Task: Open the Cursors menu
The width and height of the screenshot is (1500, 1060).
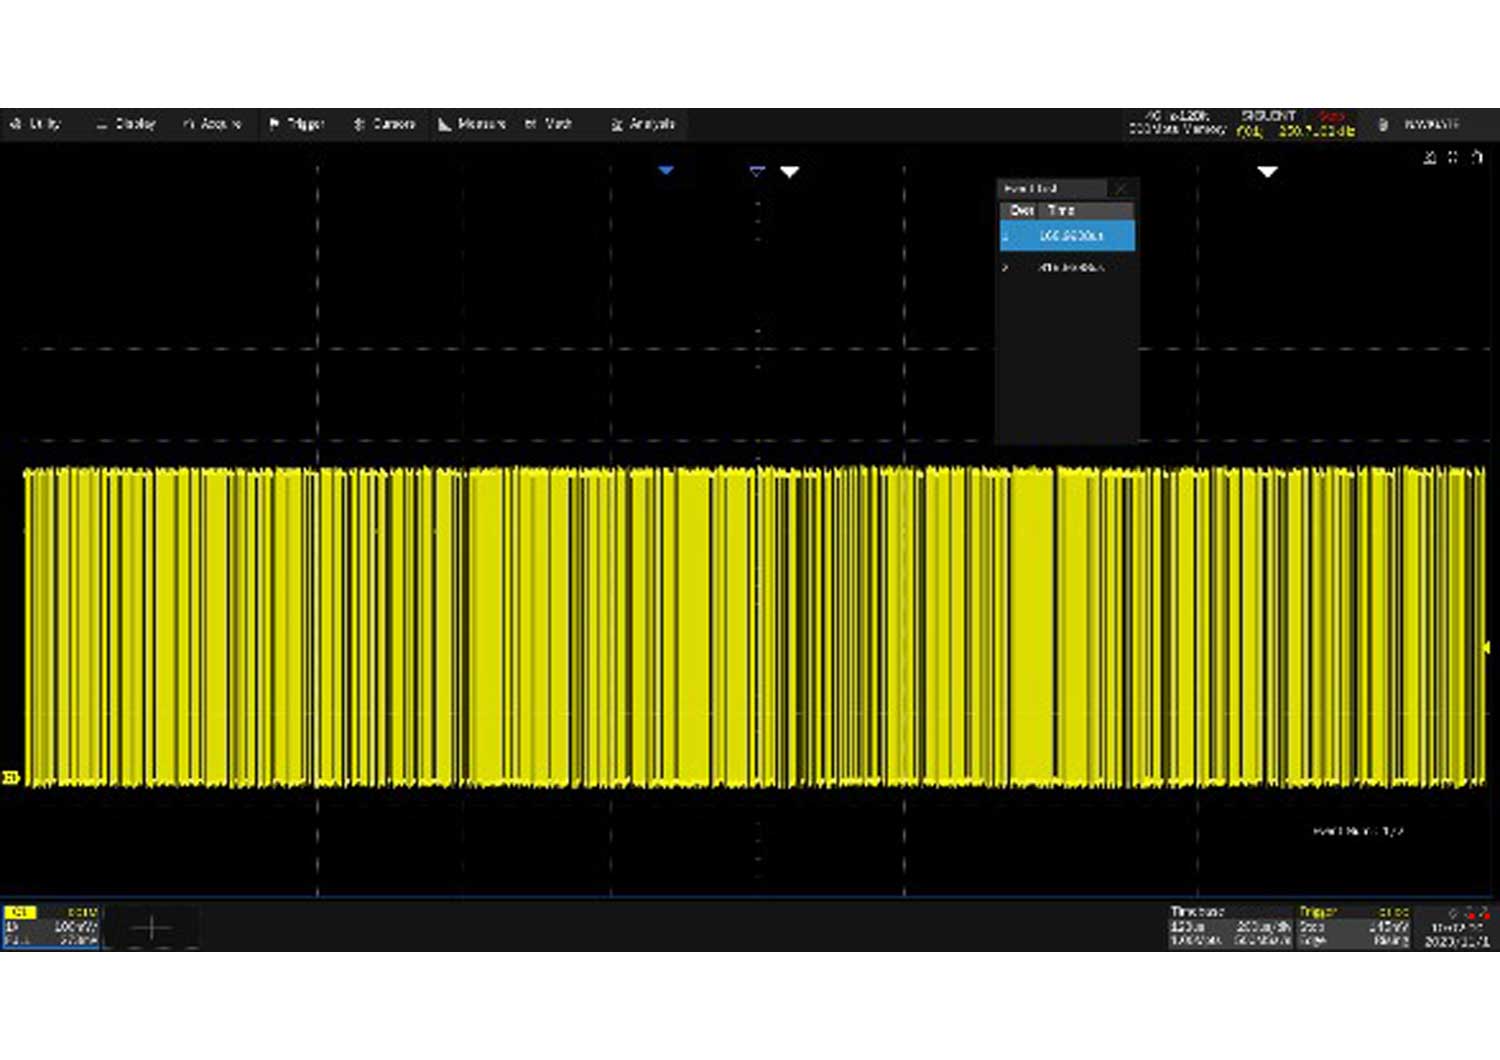Action: tap(384, 124)
